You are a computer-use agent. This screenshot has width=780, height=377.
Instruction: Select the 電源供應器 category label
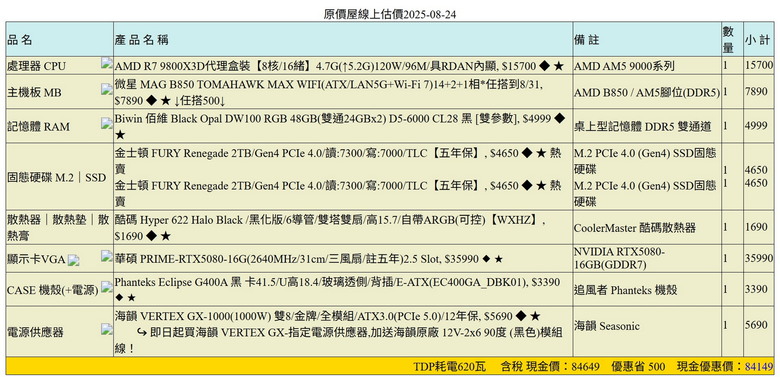(35, 333)
